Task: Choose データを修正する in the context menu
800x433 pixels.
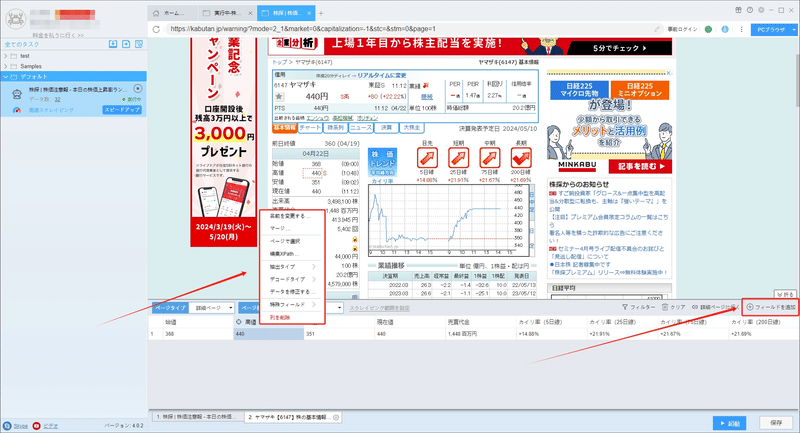Action: coord(292,292)
